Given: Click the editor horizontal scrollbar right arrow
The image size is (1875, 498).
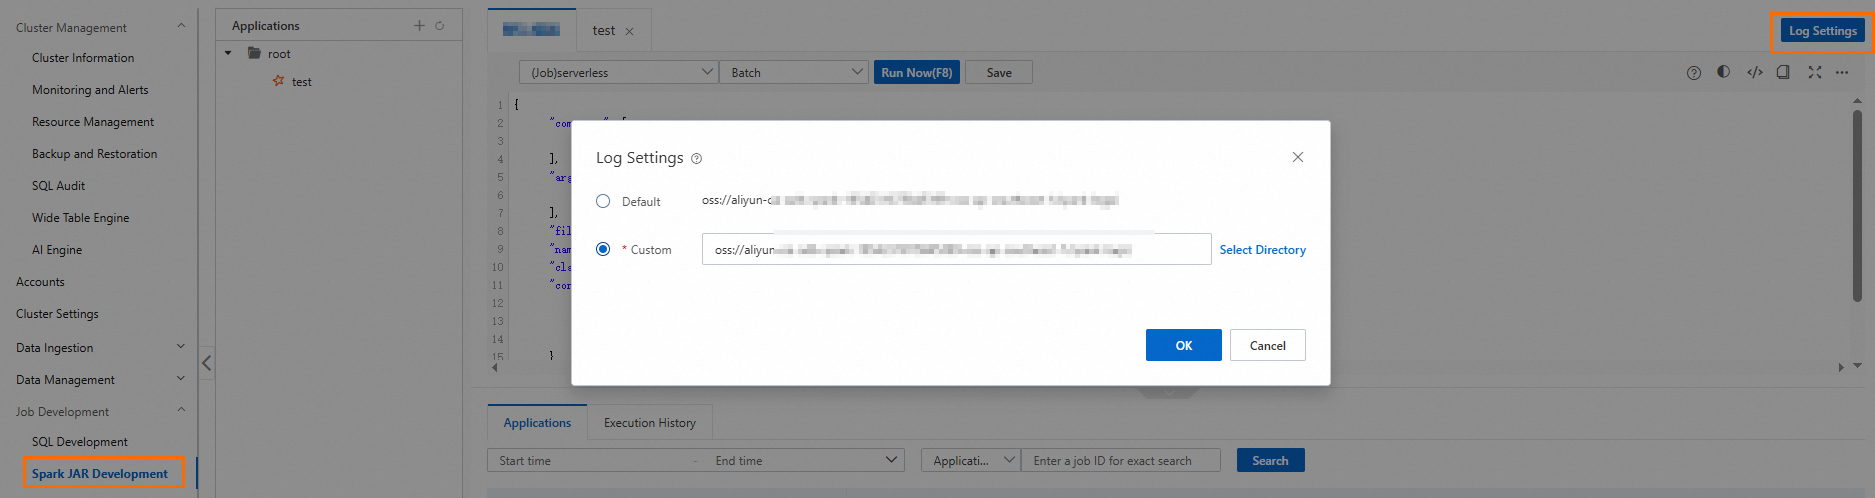Looking at the screenshot, I should (x=1841, y=367).
